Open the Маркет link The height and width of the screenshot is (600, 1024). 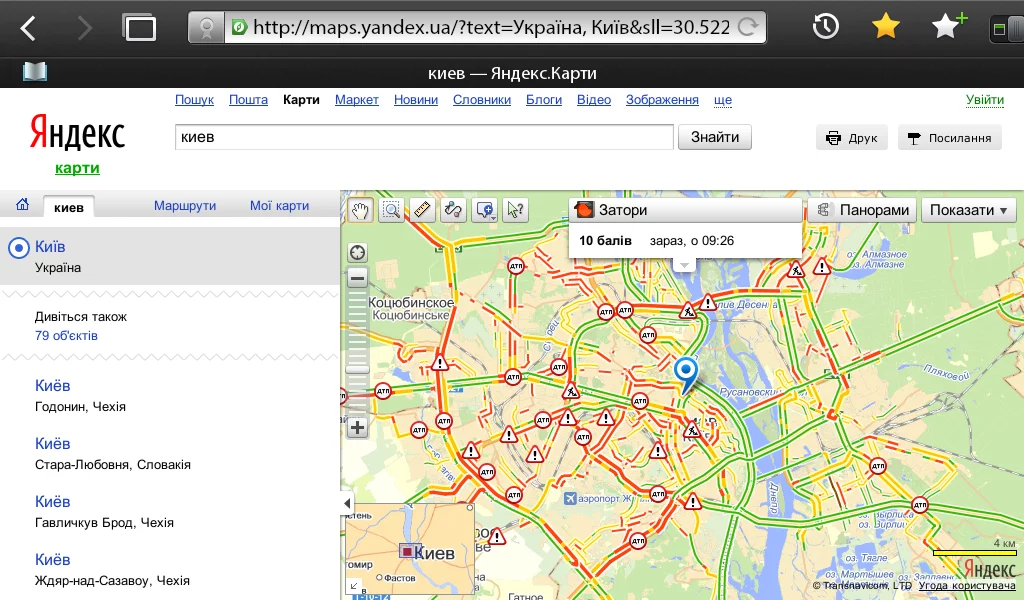357,100
